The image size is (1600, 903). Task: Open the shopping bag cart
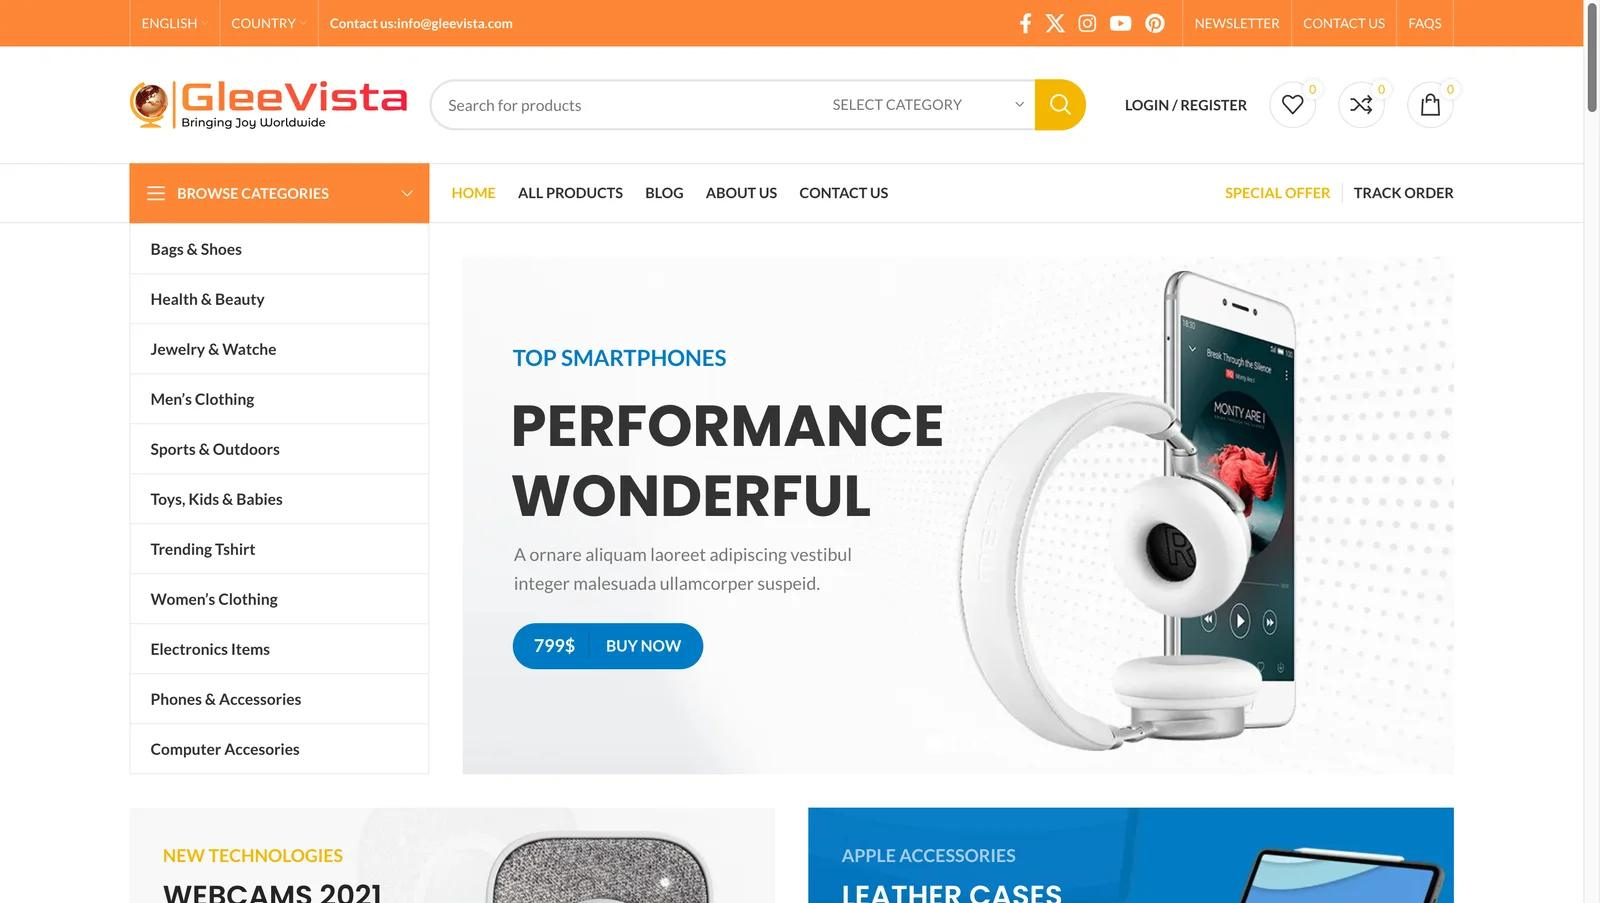coord(1430,105)
